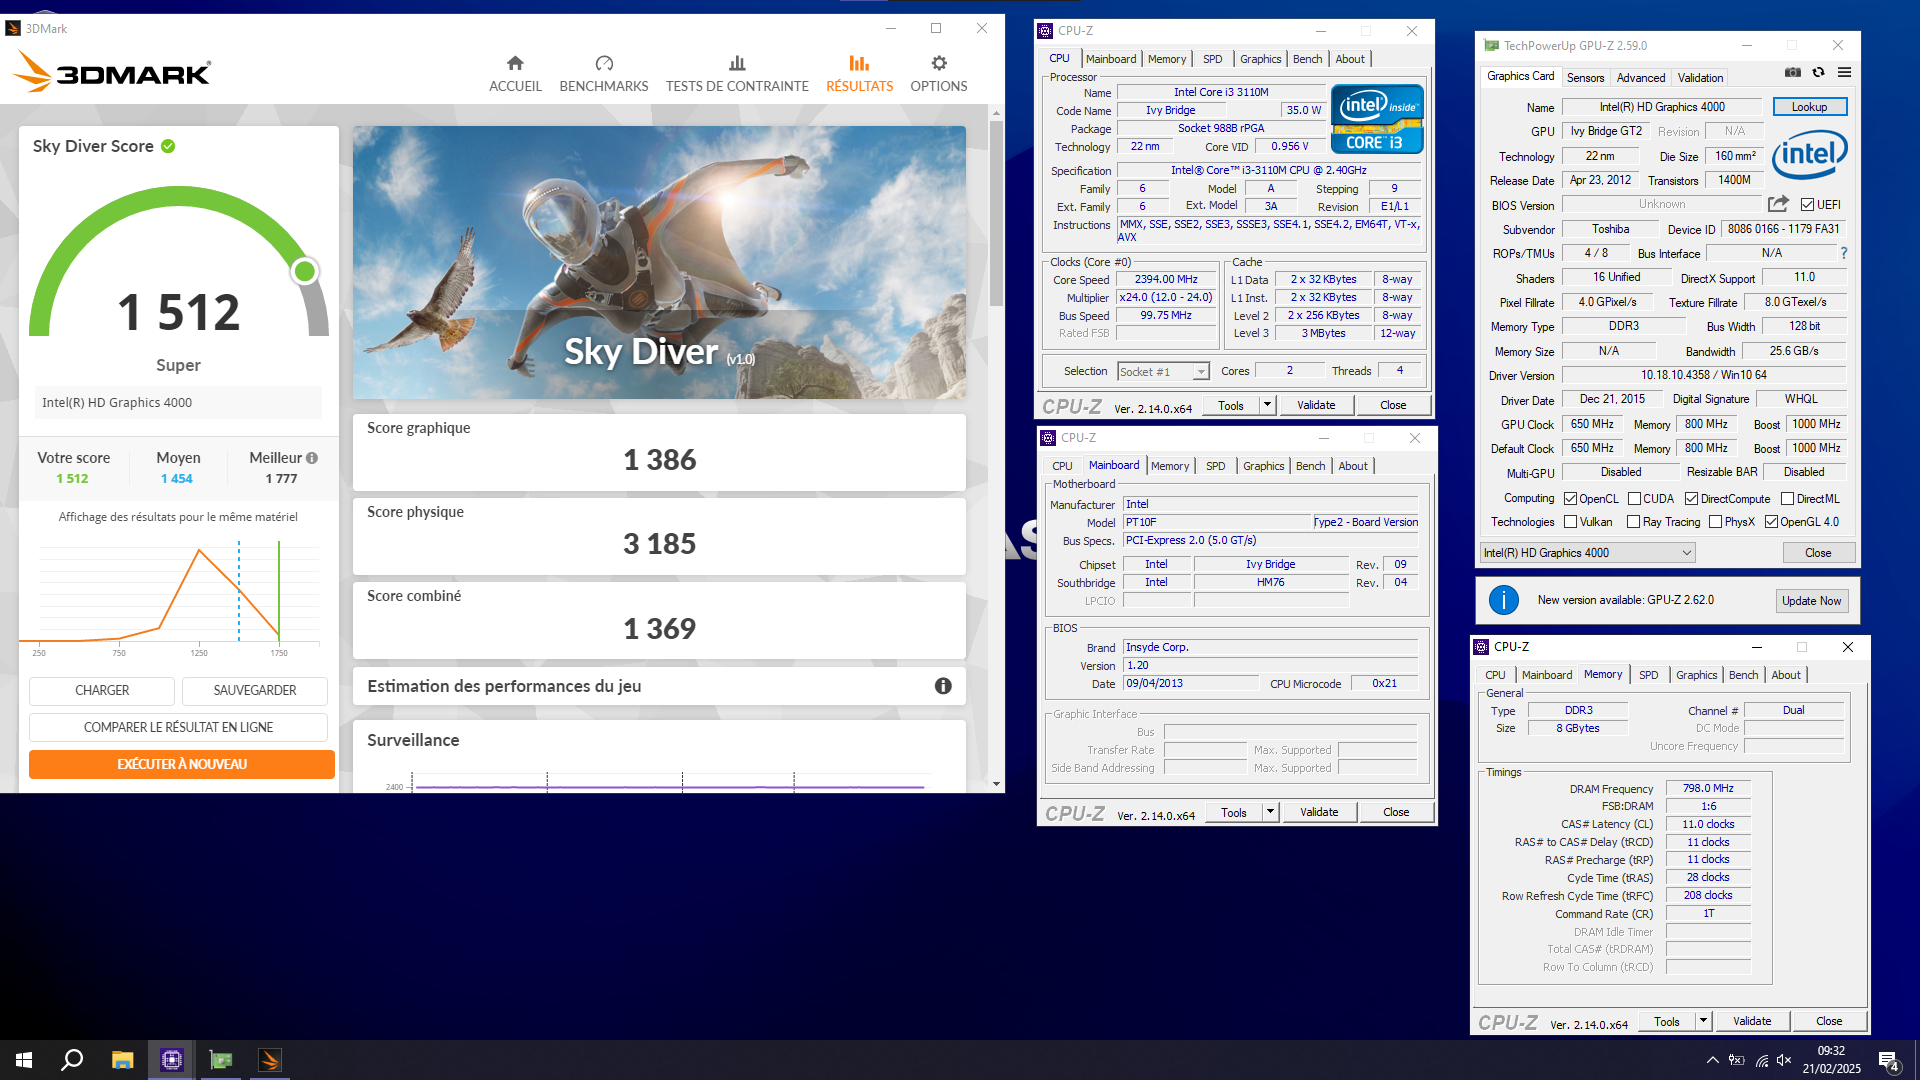
Task: Switch to CPU-Z via taskbar icon
Action: 172,1060
